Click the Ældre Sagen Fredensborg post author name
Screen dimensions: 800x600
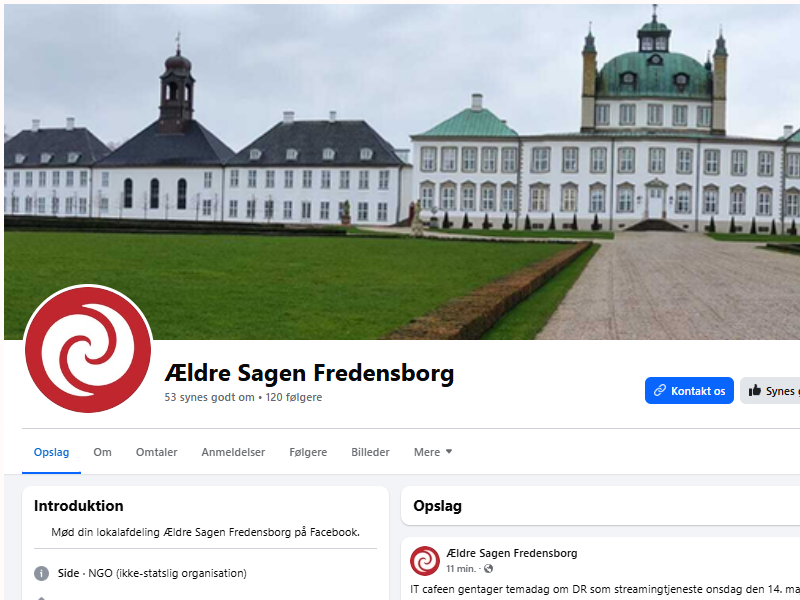click(x=512, y=553)
